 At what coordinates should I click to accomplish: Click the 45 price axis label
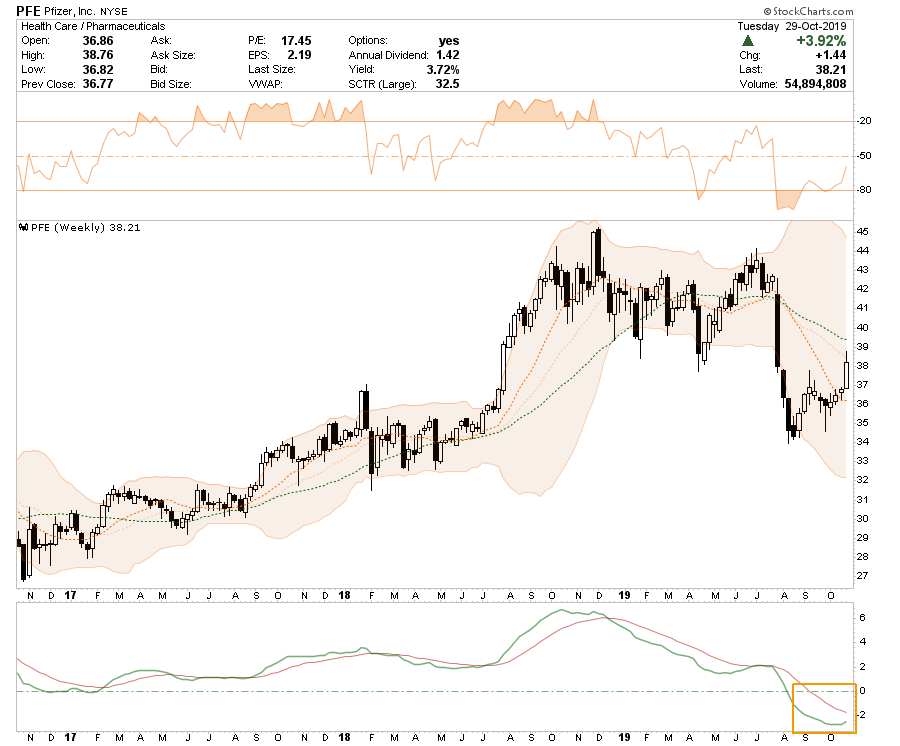coord(862,232)
